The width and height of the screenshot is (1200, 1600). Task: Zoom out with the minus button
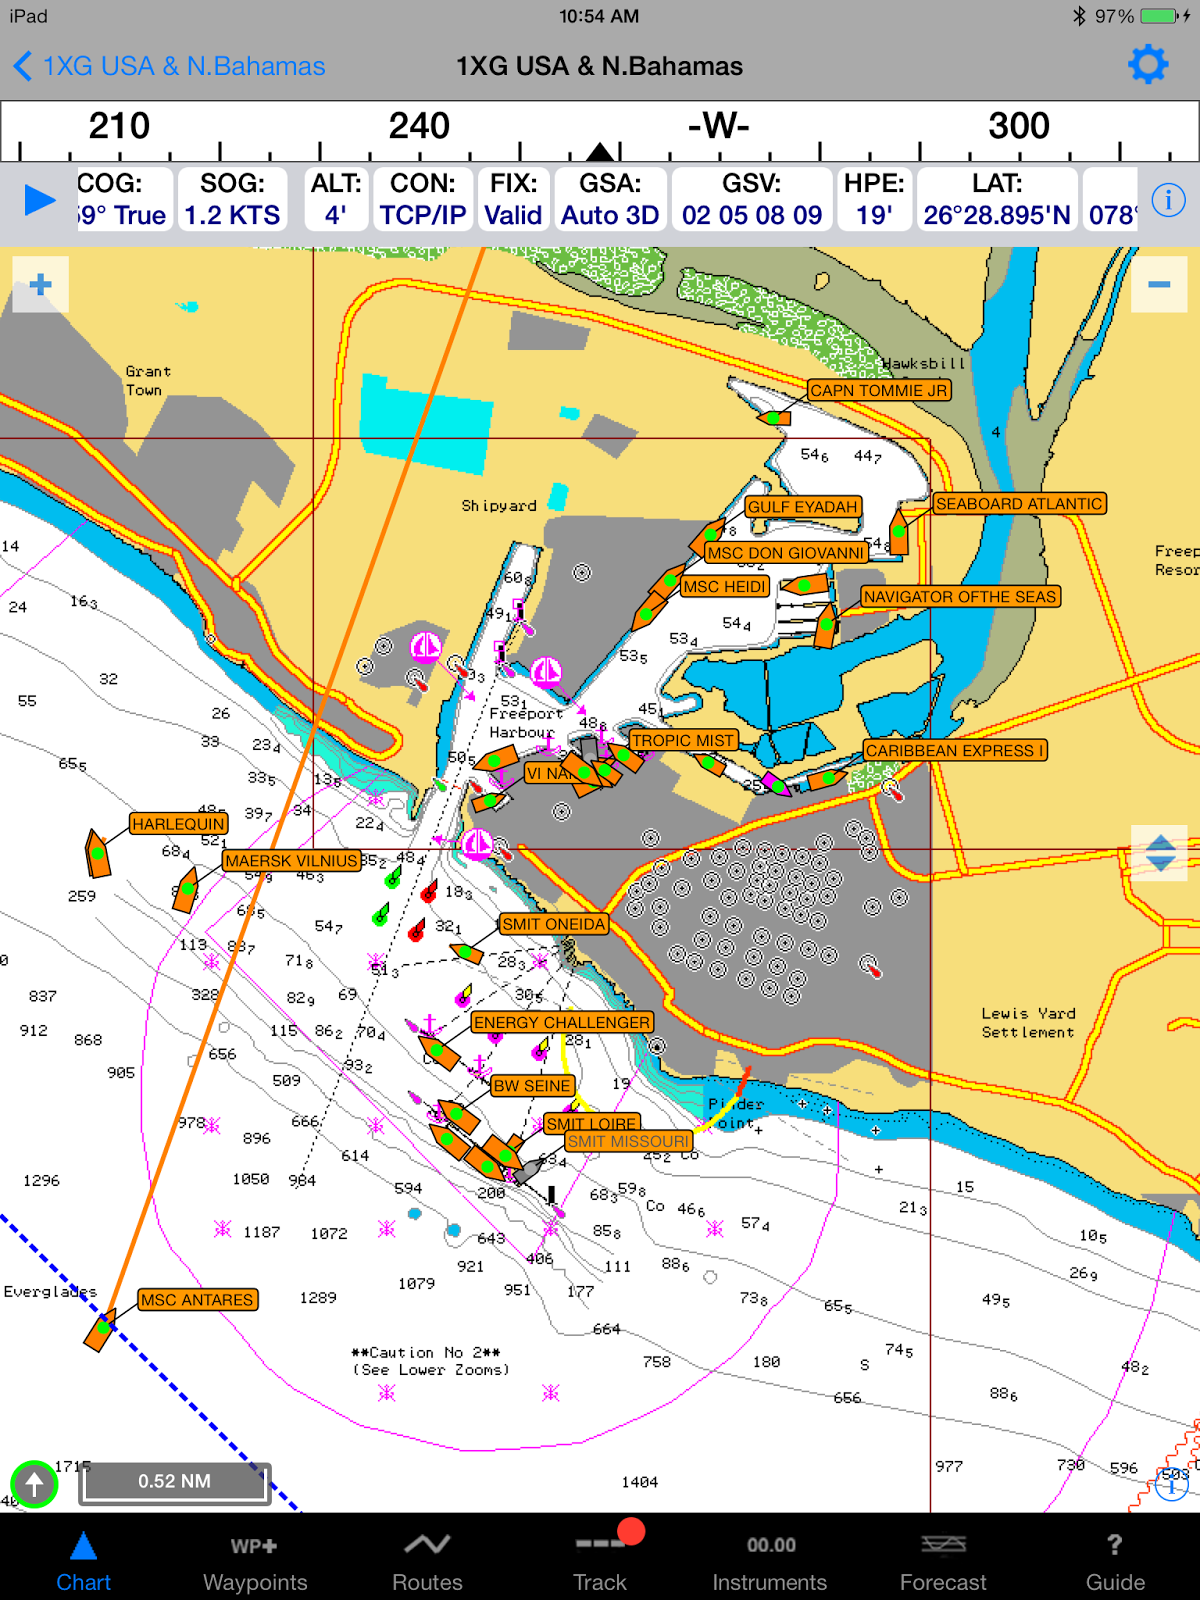click(x=1159, y=285)
